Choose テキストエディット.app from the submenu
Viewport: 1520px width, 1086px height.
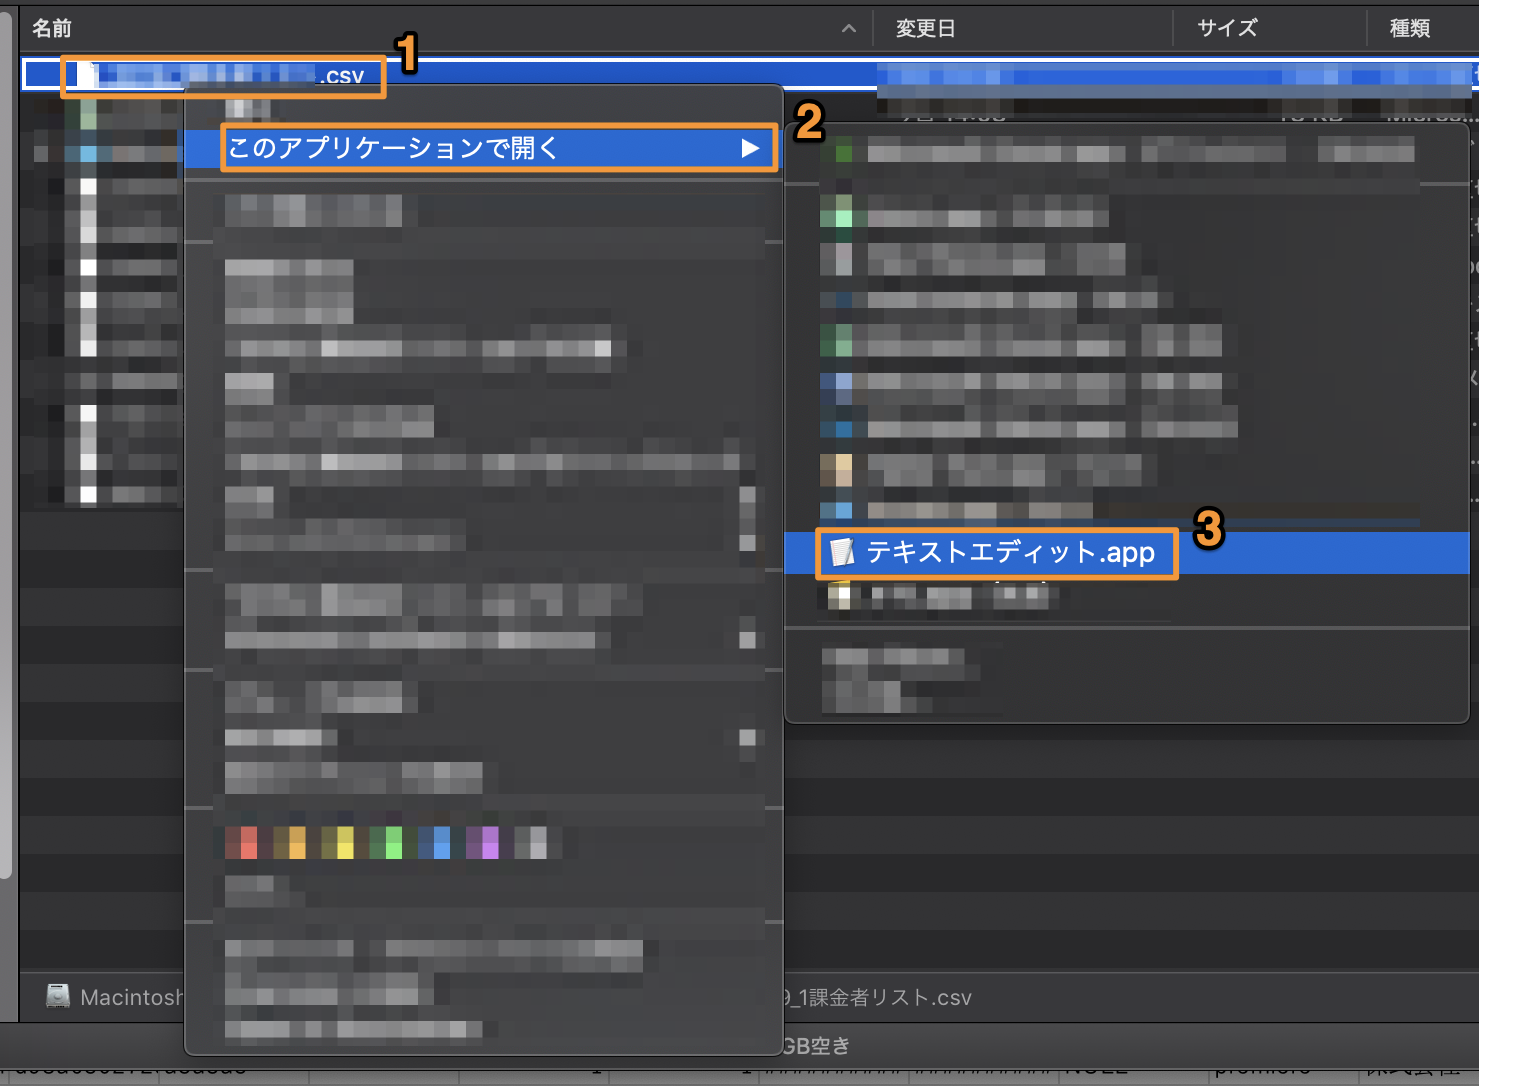(1126, 553)
